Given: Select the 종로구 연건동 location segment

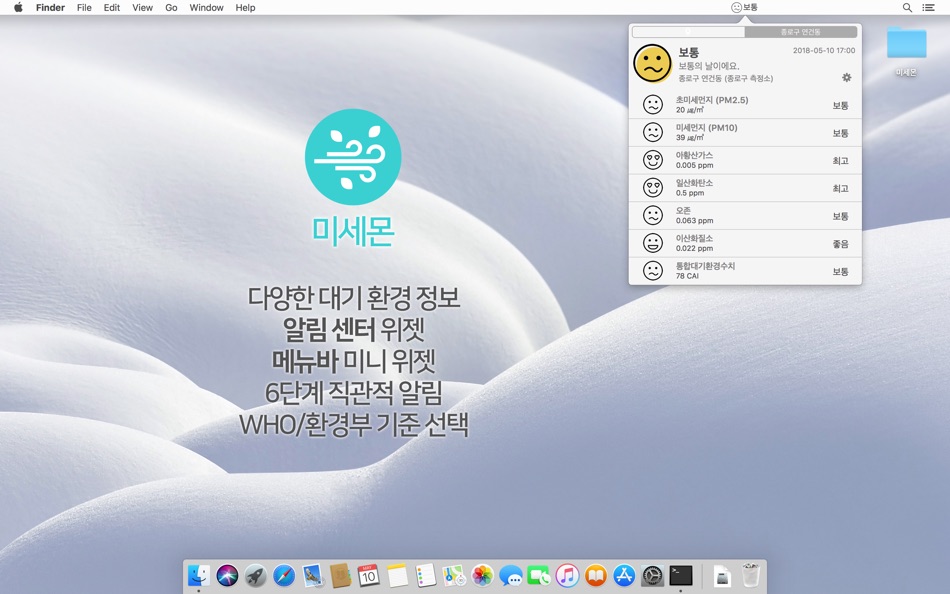Looking at the screenshot, I should click(800, 32).
